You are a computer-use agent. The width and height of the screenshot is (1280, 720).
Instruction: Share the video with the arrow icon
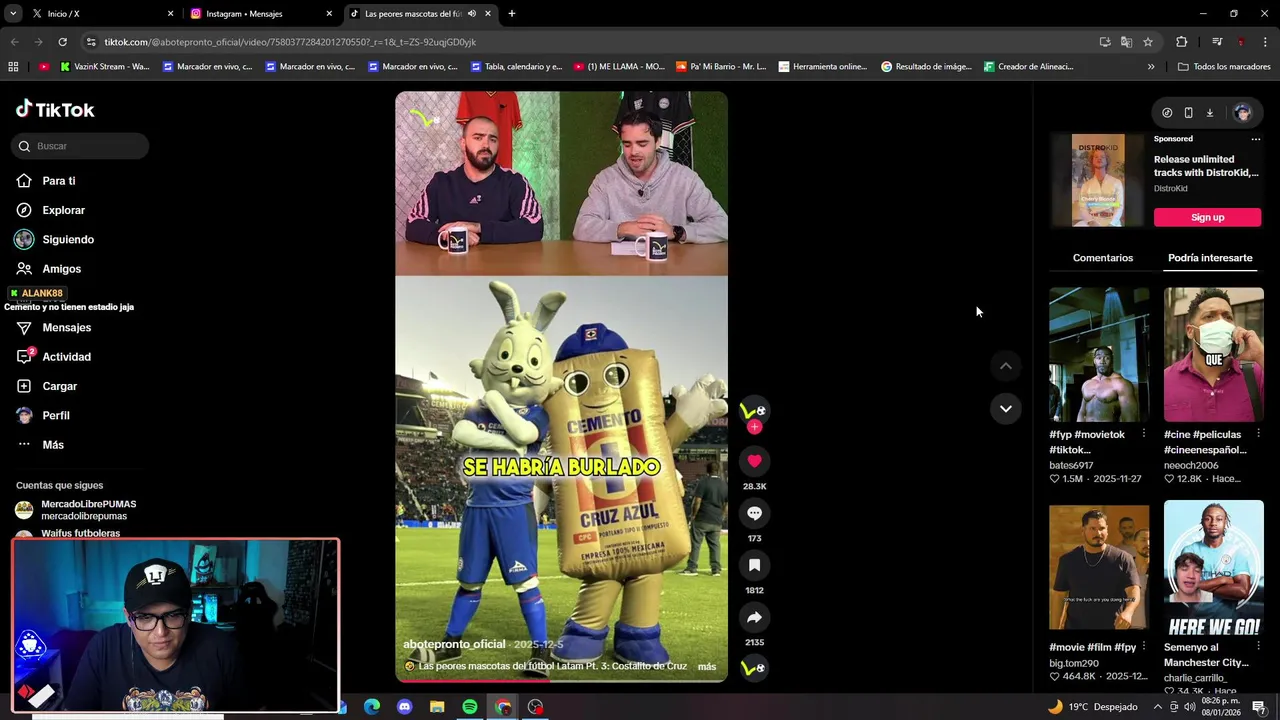[x=754, y=617]
